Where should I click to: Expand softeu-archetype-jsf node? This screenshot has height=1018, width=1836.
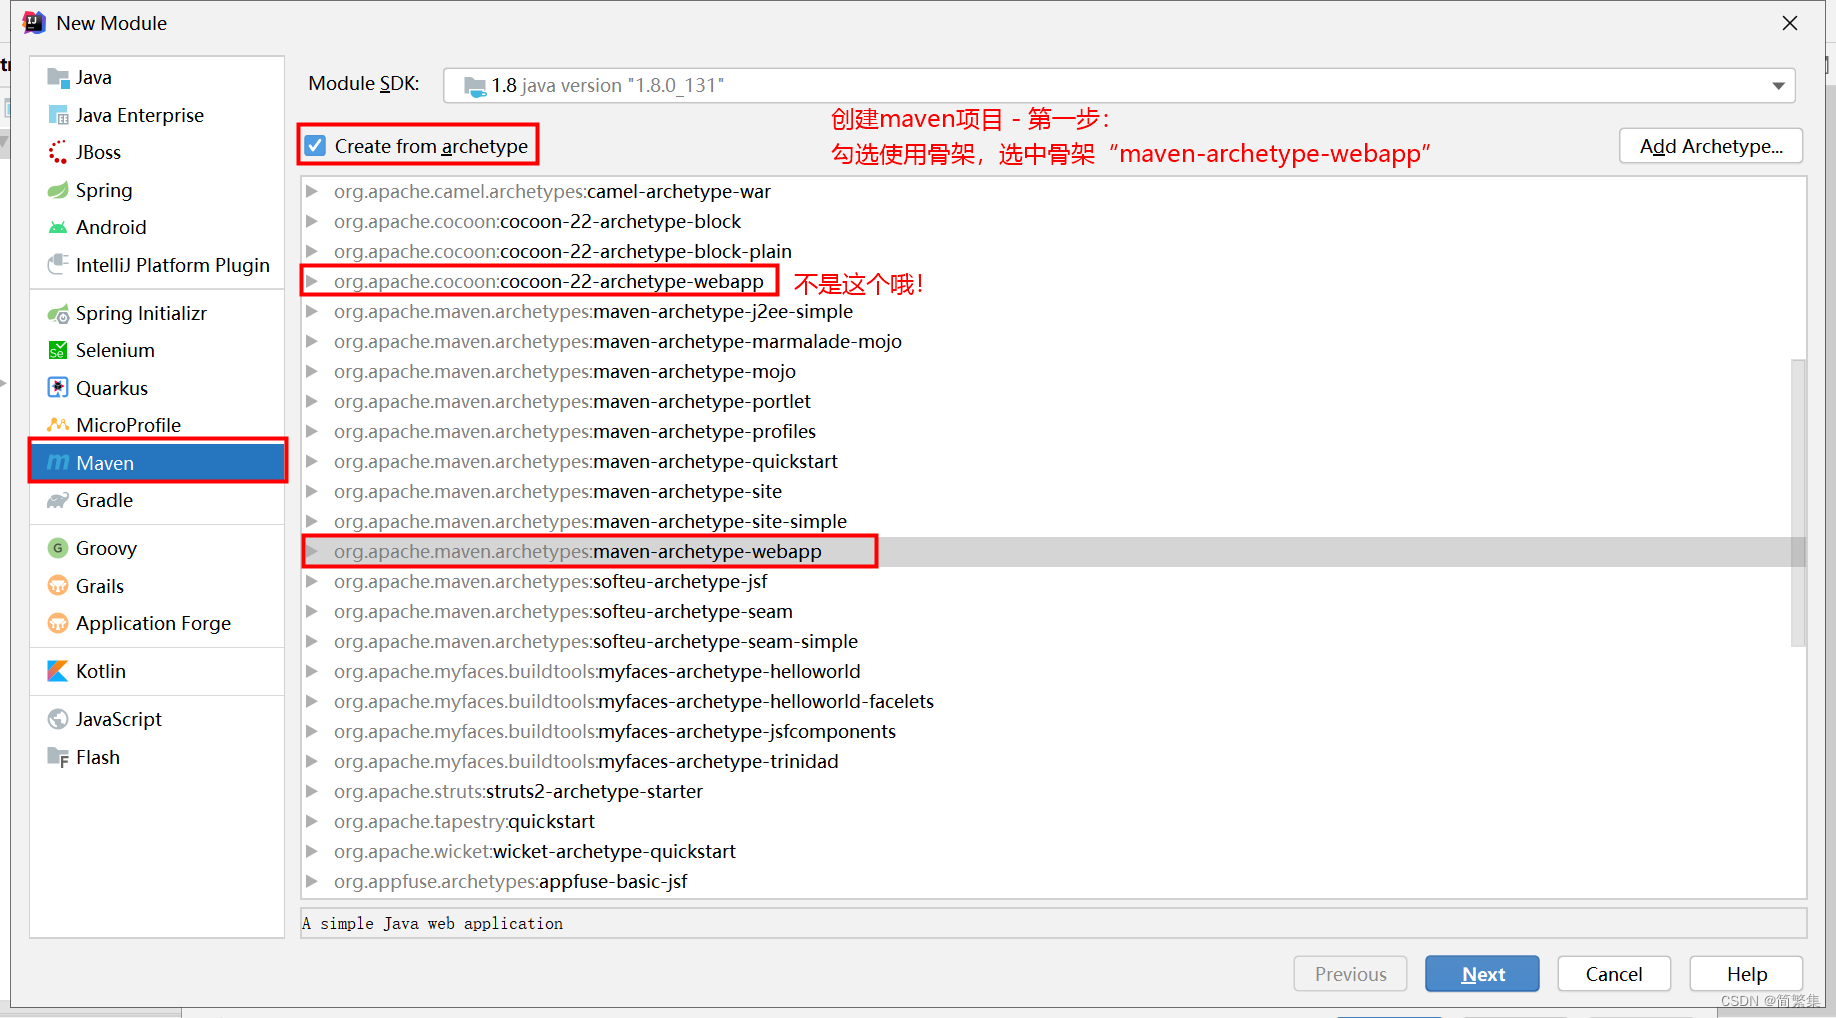click(312, 581)
